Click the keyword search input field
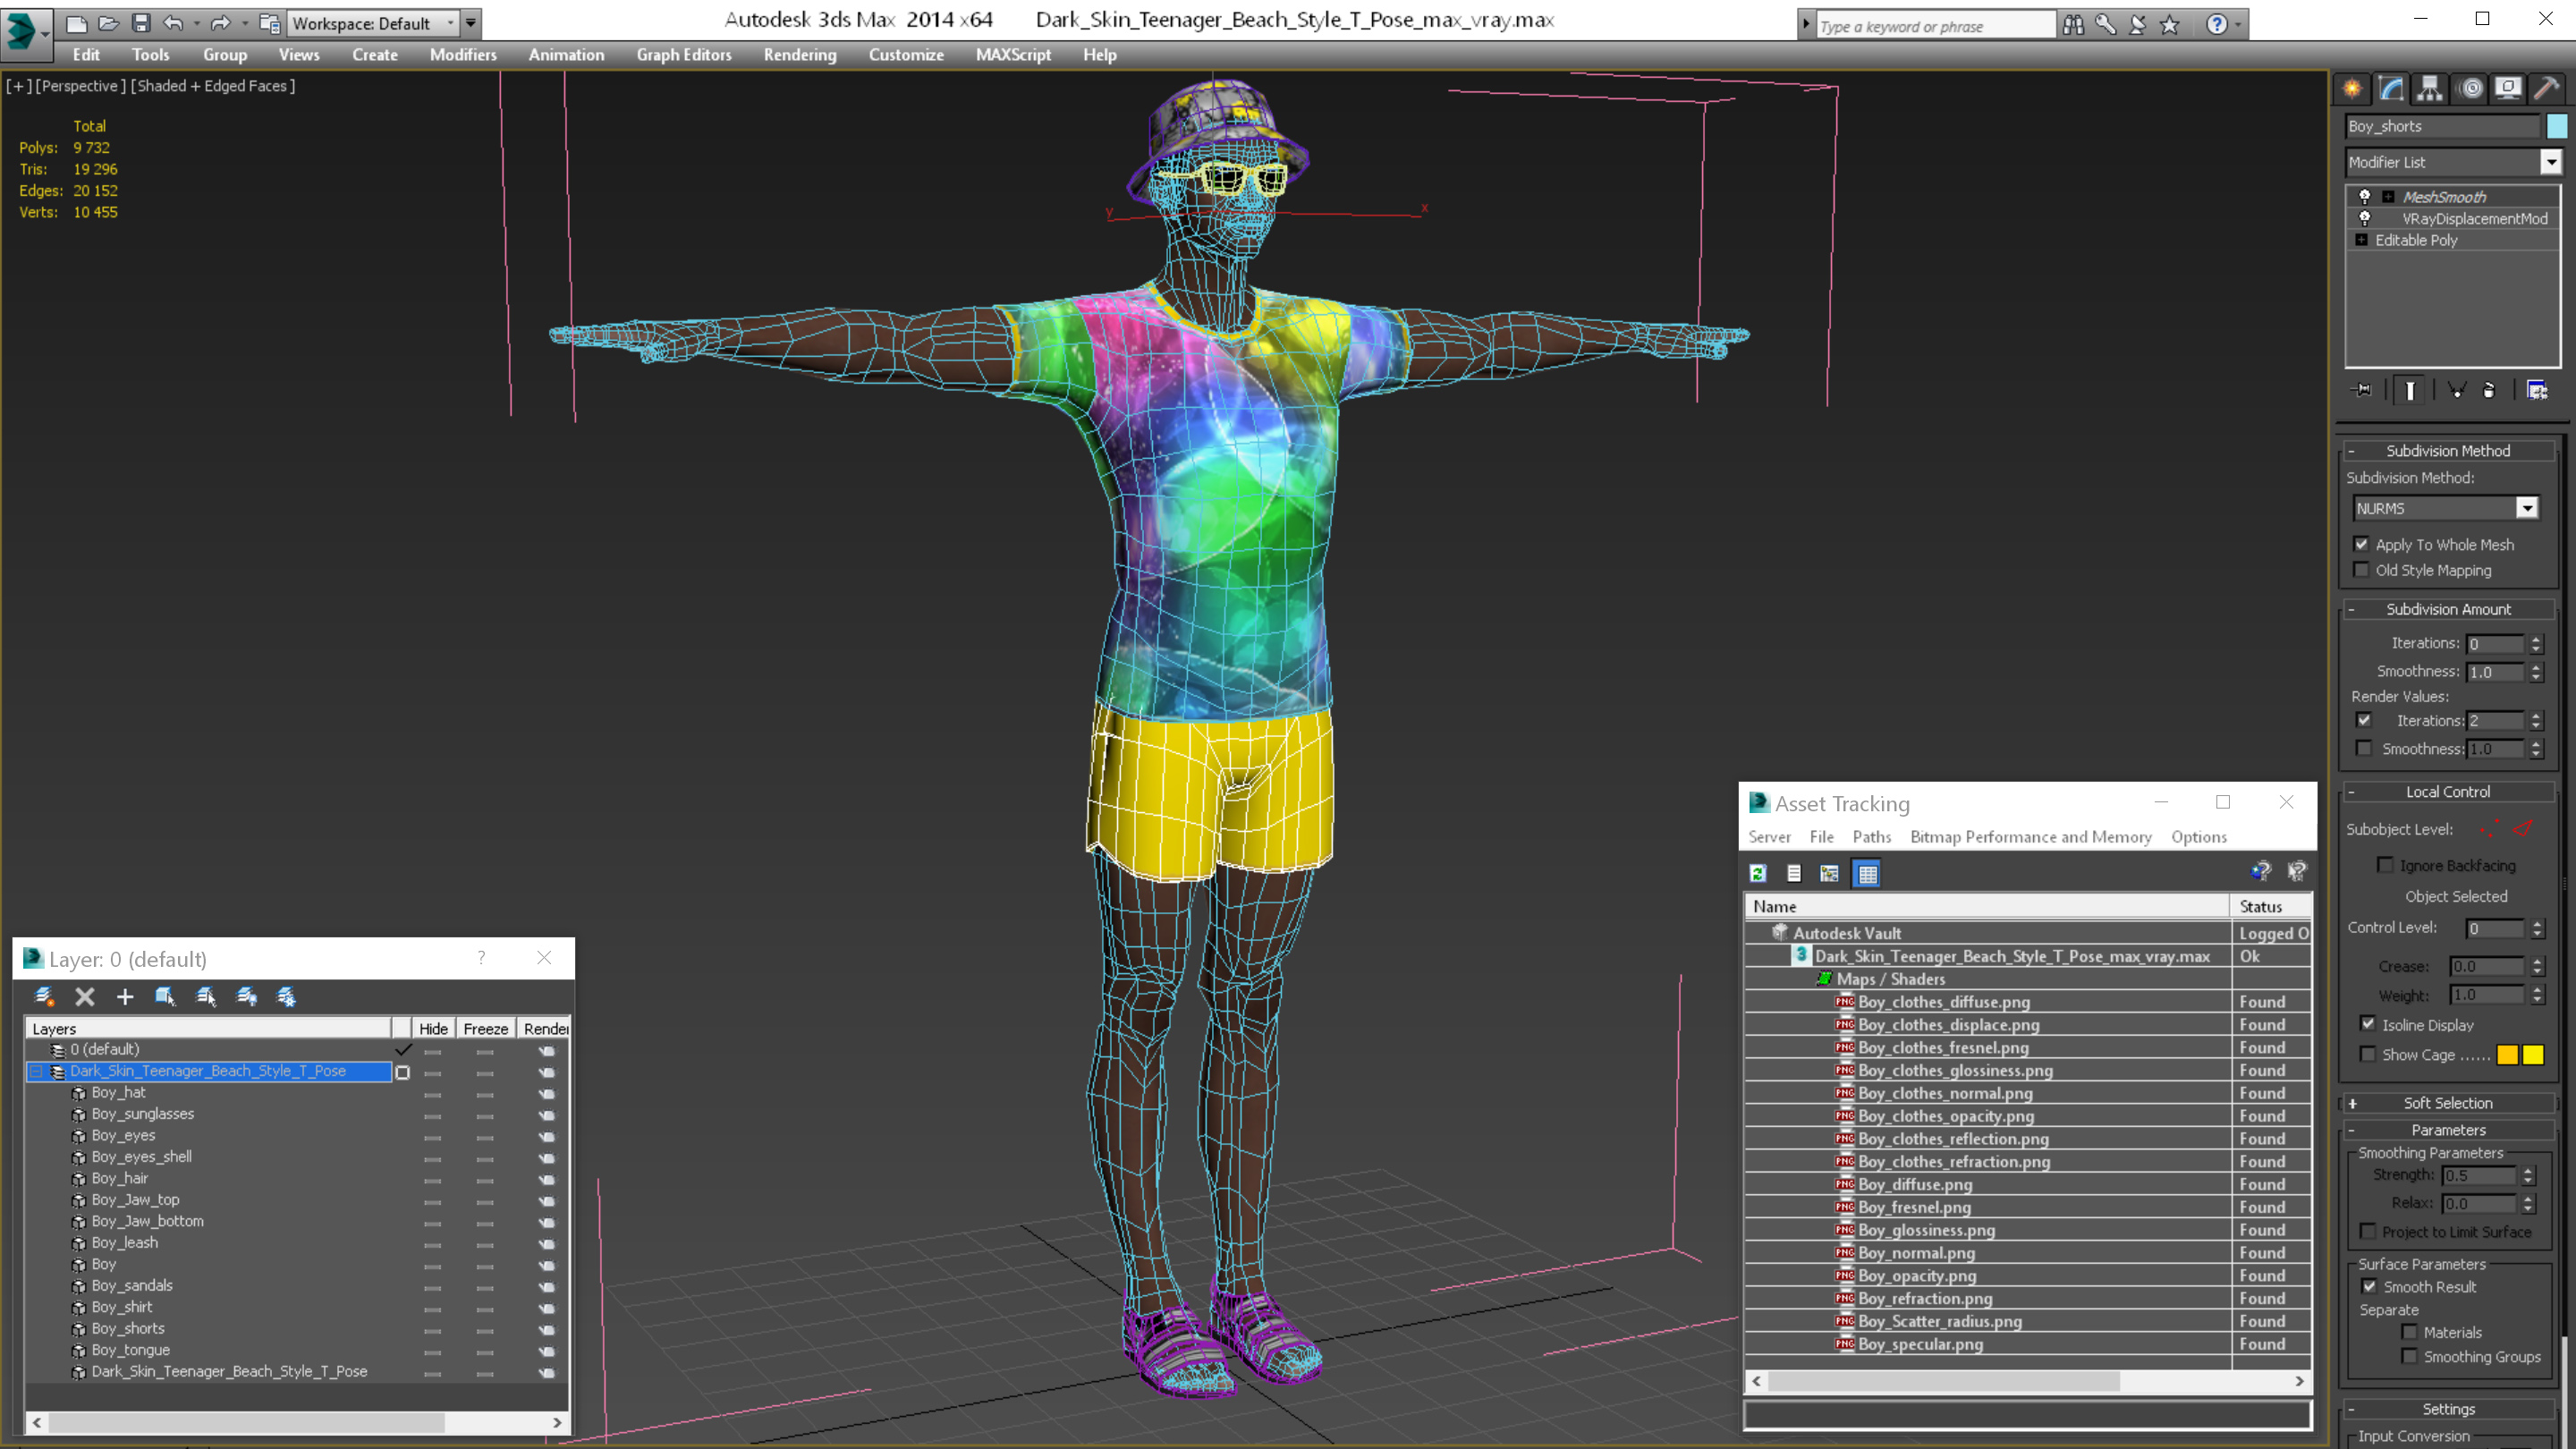This screenshot has width=2576, height=1449. point(1934,26)
